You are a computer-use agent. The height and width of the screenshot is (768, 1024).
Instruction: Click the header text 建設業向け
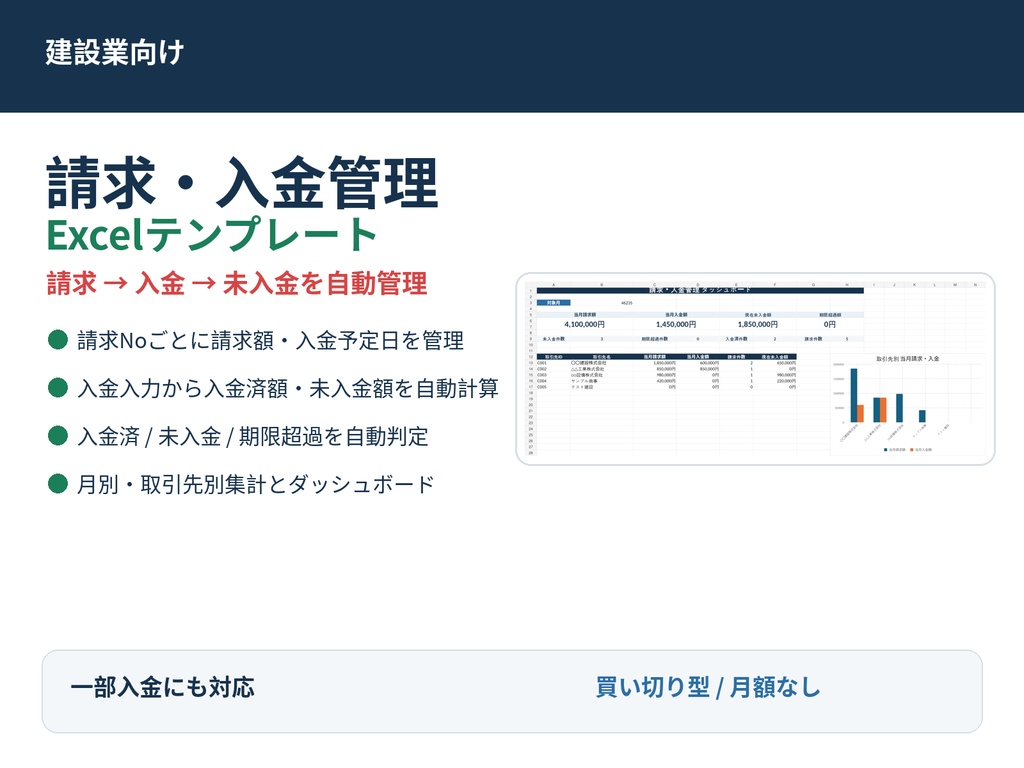point(114,52)
